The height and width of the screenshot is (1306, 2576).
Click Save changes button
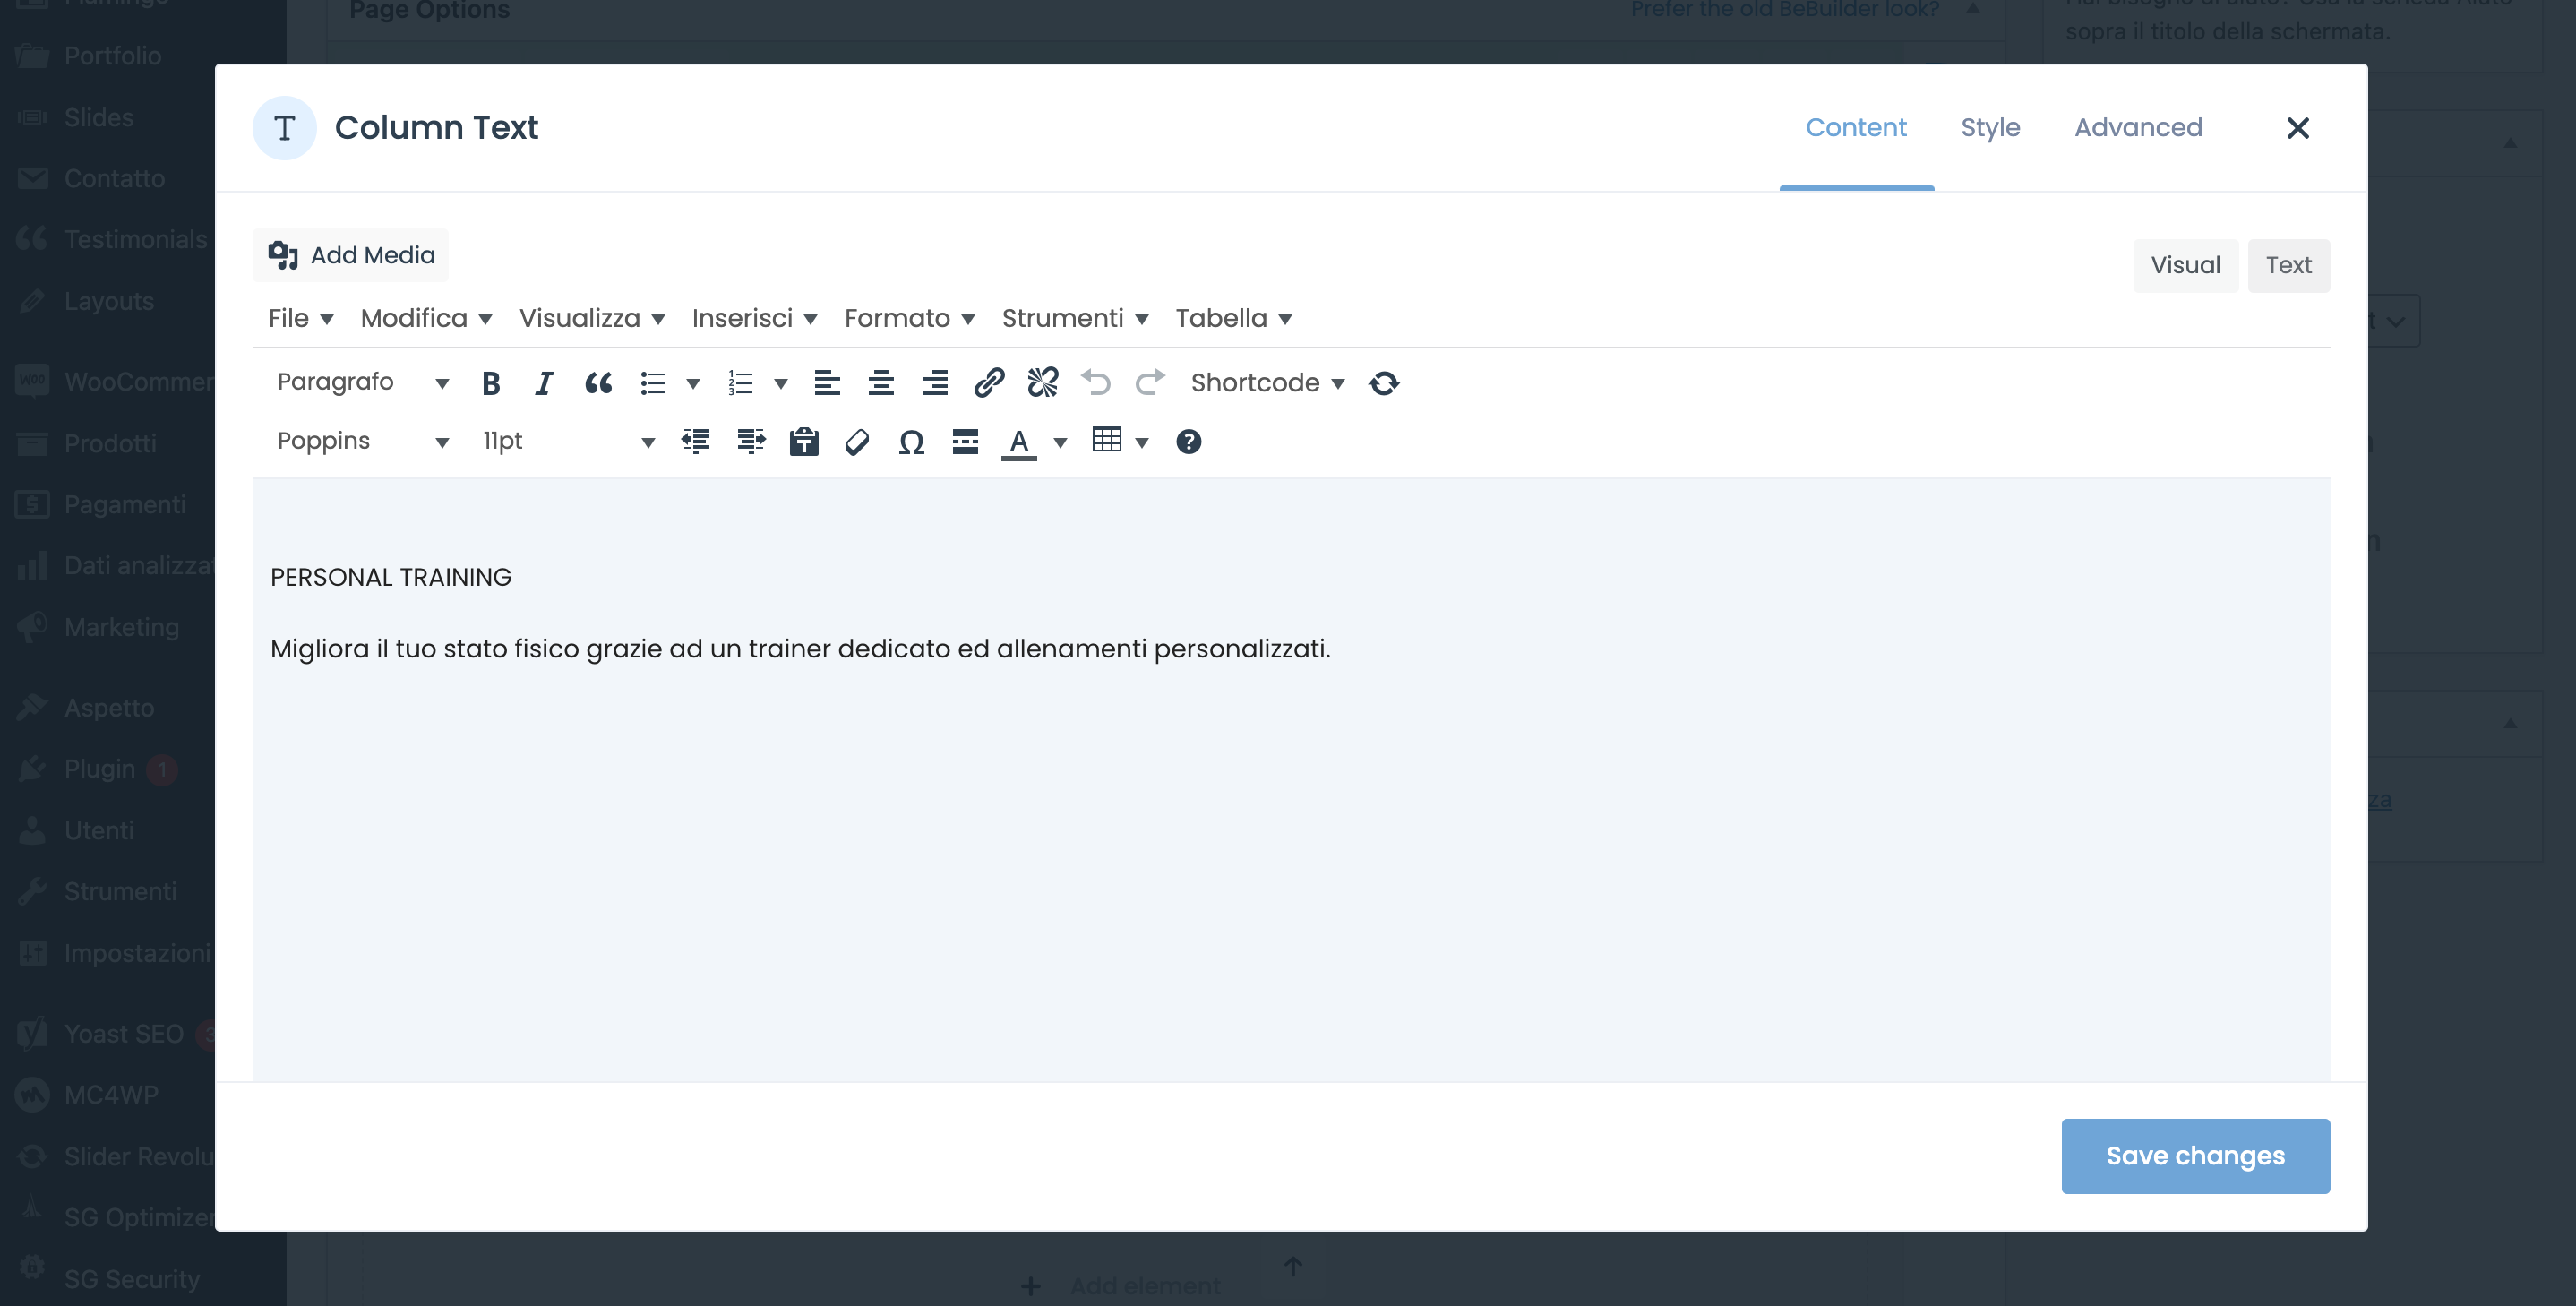(2195, 1156)
